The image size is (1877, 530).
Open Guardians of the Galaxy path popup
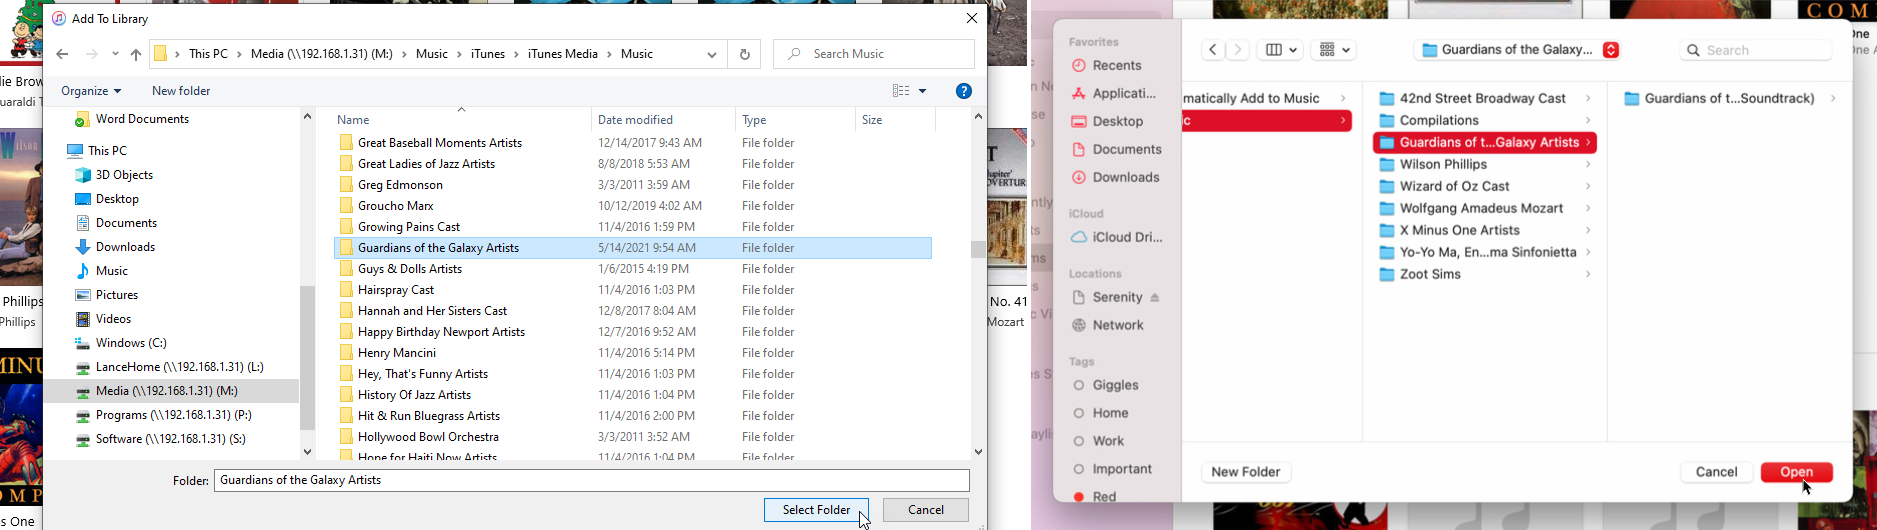coord(1519,50)
